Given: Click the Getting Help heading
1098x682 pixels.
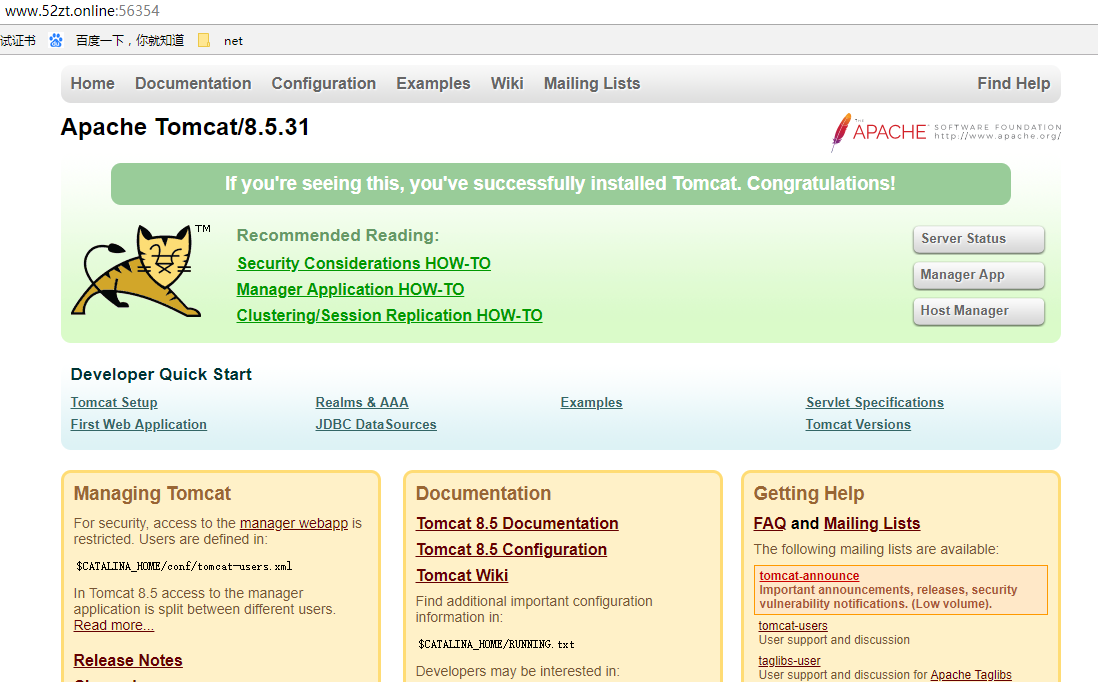Looking at the screenshot, I should (809, 494).
